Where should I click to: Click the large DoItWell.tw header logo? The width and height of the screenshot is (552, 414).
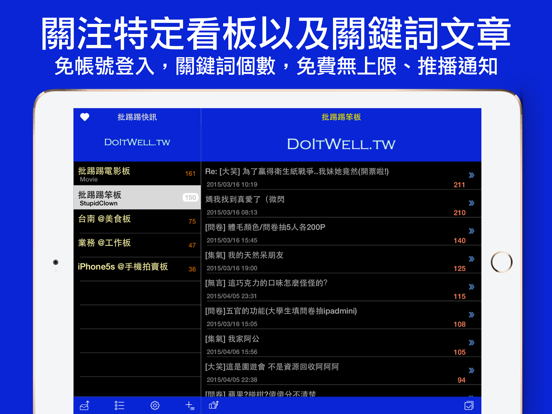point(341,144)
